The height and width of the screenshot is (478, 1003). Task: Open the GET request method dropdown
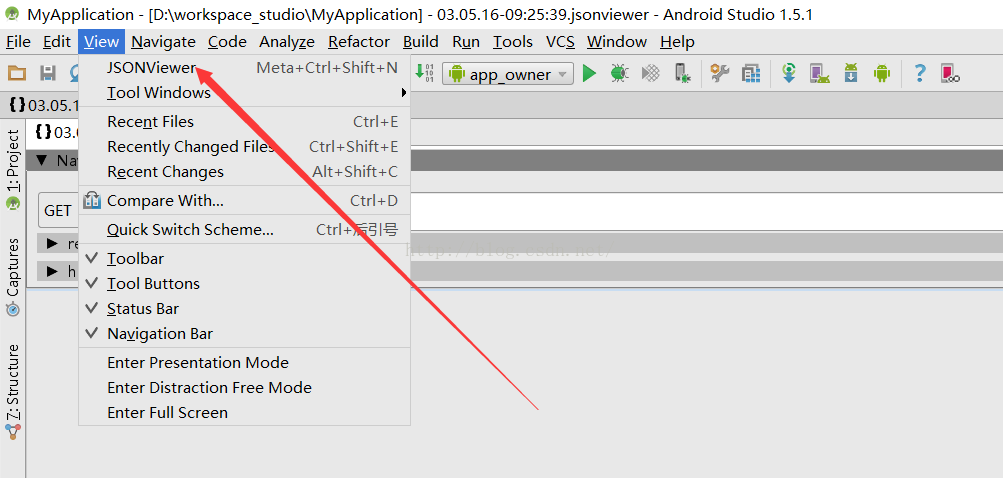[x=58, y=211]
